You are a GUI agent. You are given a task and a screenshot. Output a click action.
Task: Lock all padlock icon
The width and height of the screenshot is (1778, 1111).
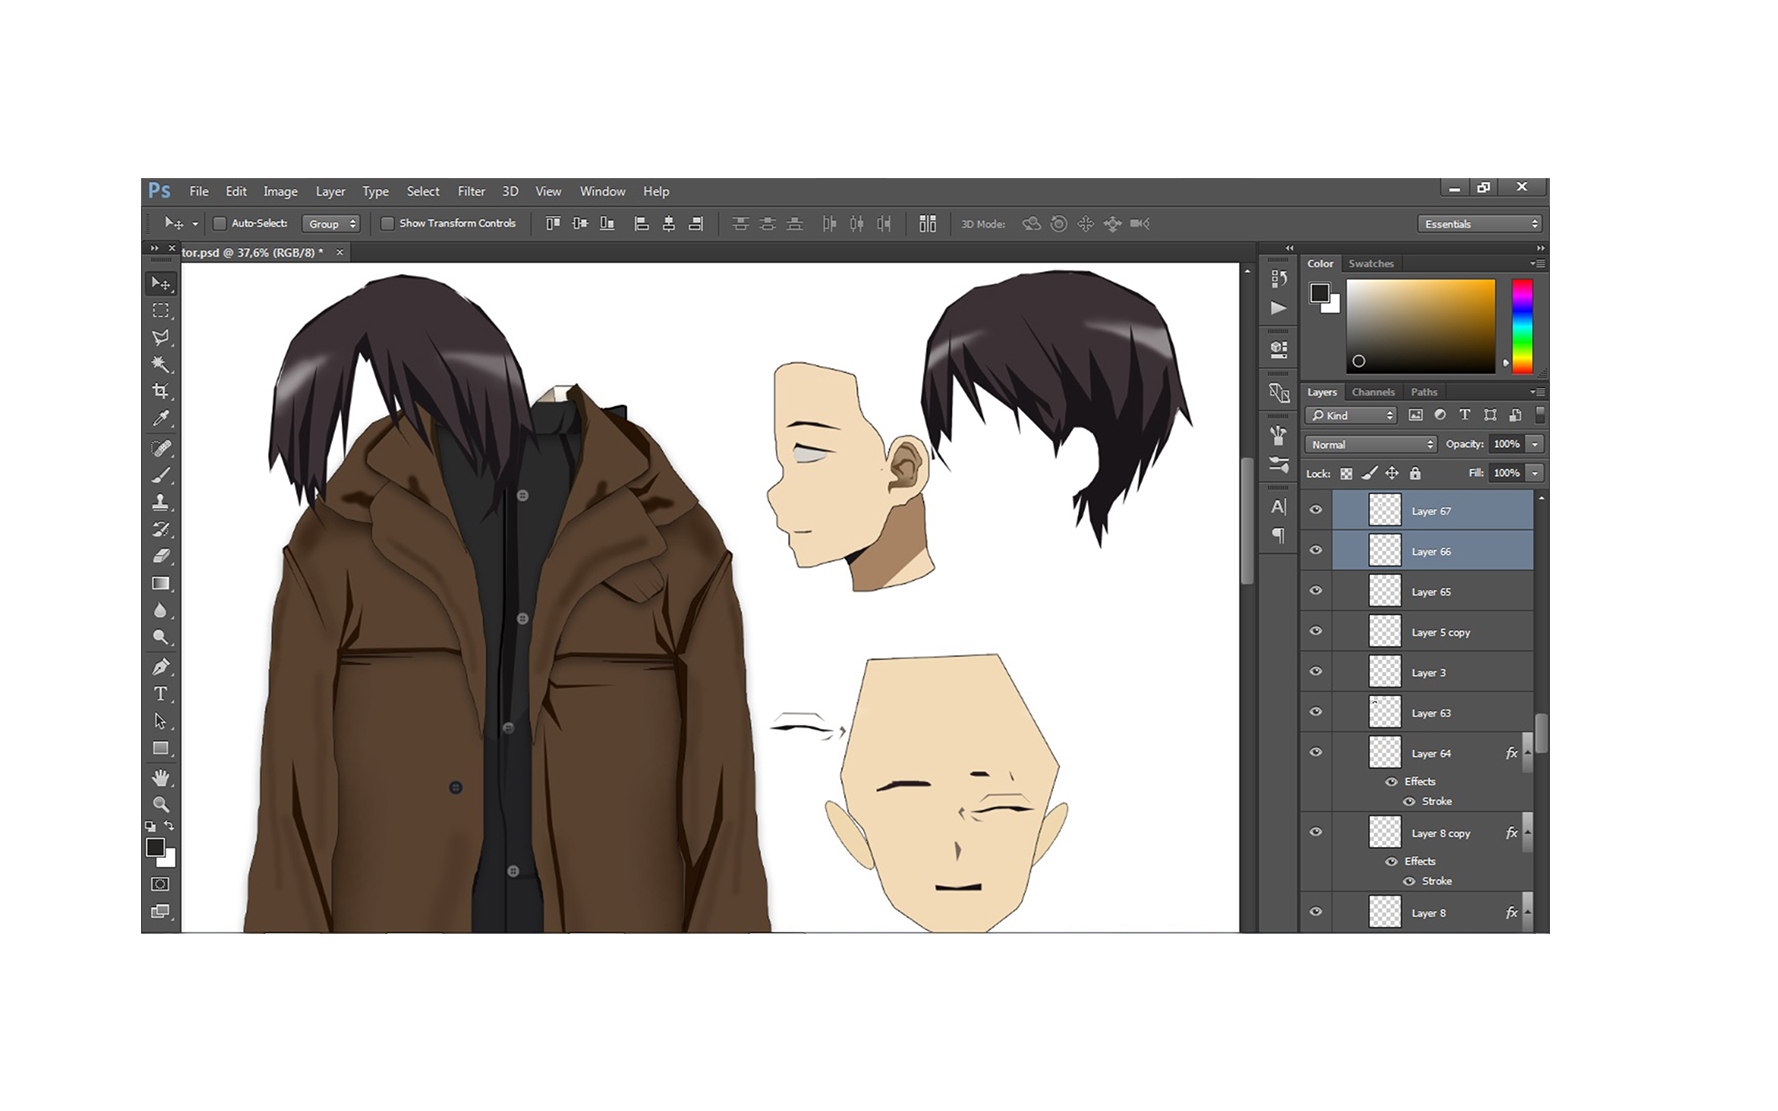tap(1415, 474)
